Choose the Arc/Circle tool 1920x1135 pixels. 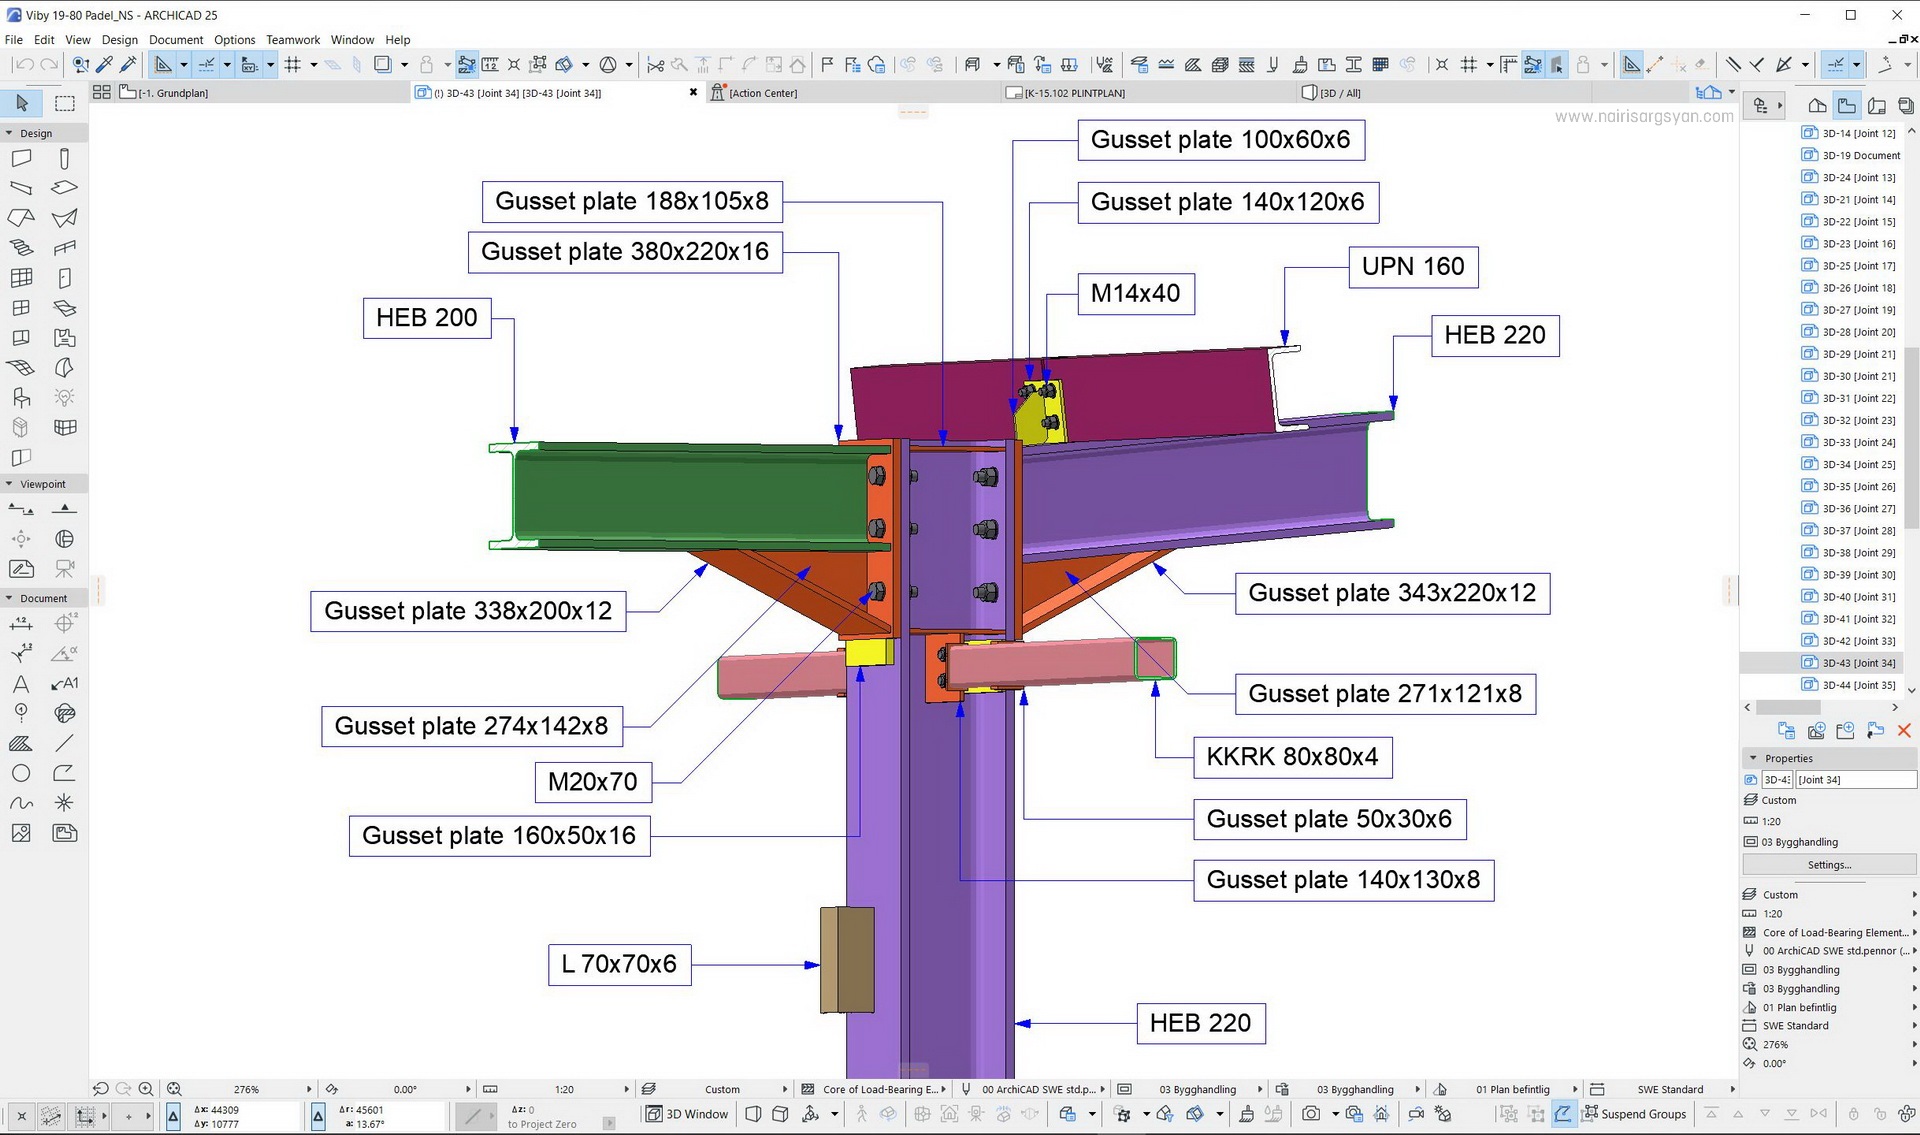(21, 774)
